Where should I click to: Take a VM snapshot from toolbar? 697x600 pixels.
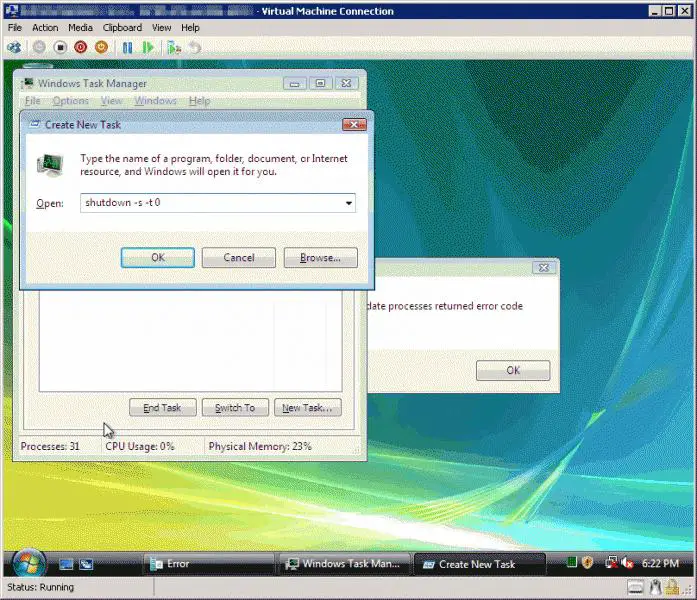pos(174,48)
